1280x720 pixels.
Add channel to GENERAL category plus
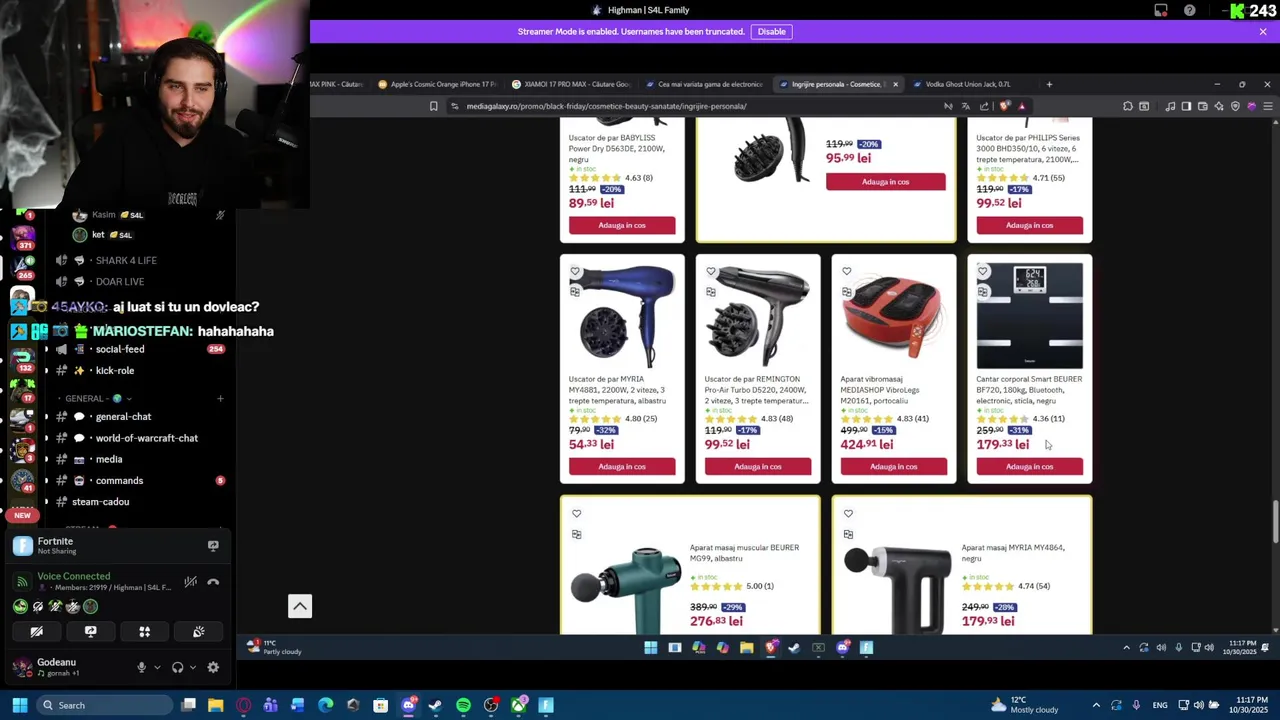[x=221, y=398]
